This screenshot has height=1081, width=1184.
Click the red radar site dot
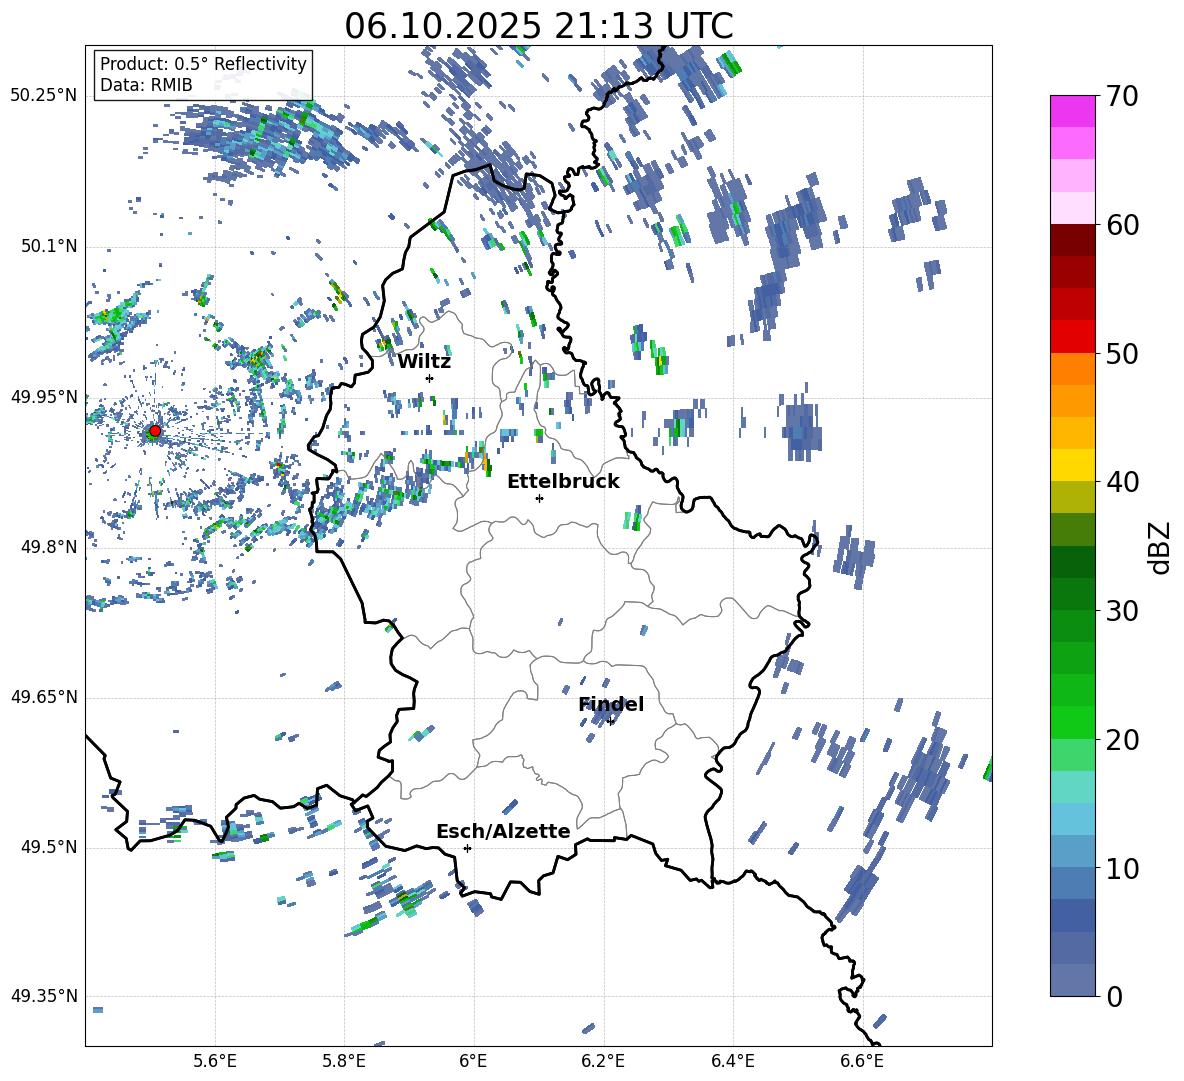(154, 431)
